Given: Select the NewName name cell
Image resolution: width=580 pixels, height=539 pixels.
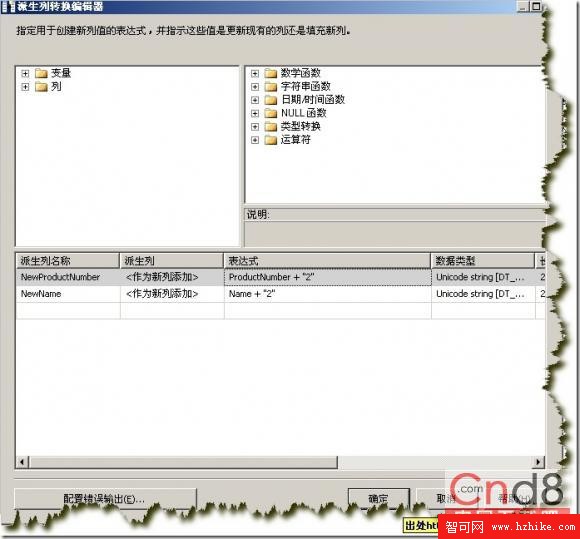Looking at the screenshot, I should pyautogui.click(x=68, y=294).
